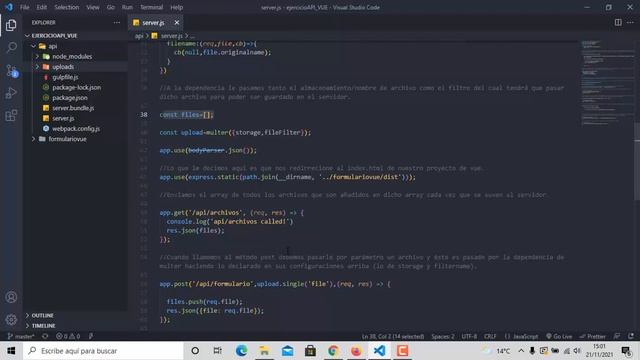Open Google Chrome from taskbar

[333, 351]
